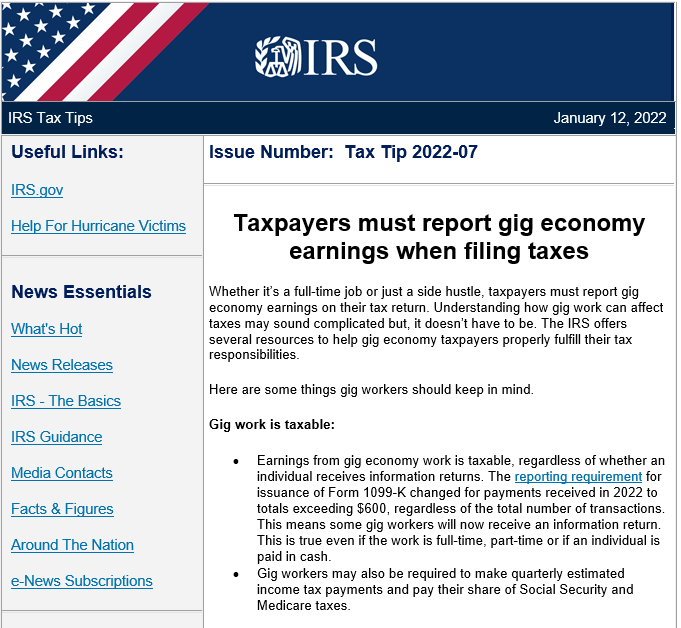
Task: Open Help For Hurricane Victims link
Action: click(98, 226)
